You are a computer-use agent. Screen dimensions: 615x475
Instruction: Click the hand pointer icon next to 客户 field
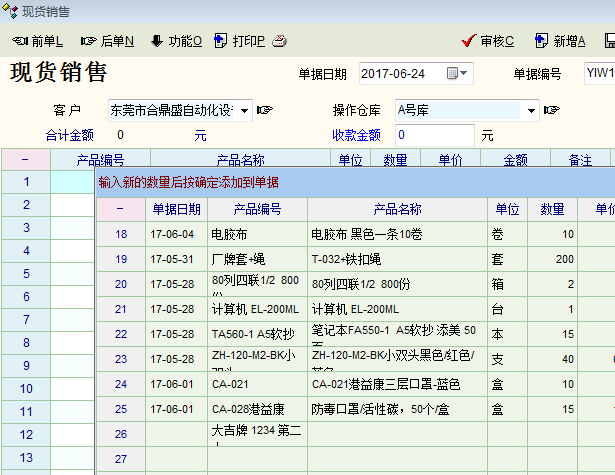(x=265, y=109)
